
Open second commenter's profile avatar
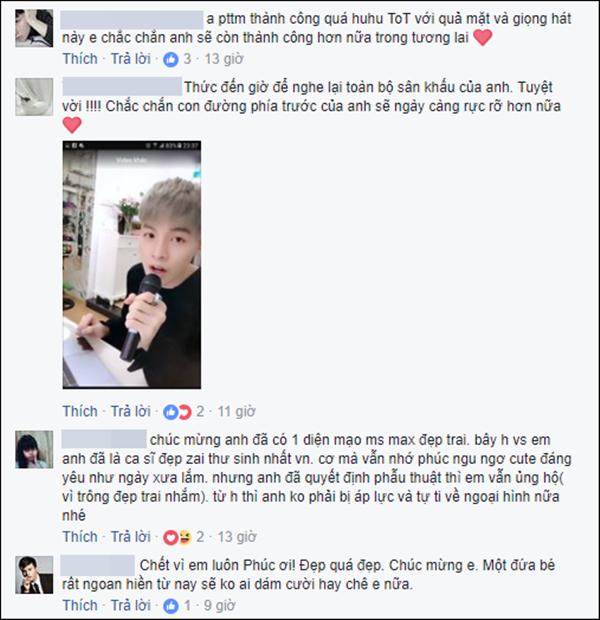34,97
